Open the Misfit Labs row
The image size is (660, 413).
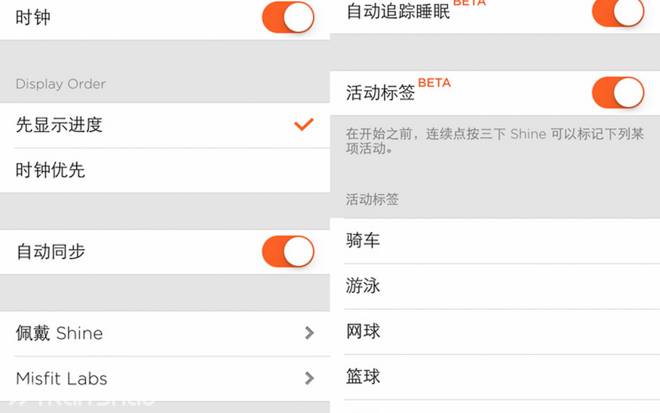tap(62, 378)
